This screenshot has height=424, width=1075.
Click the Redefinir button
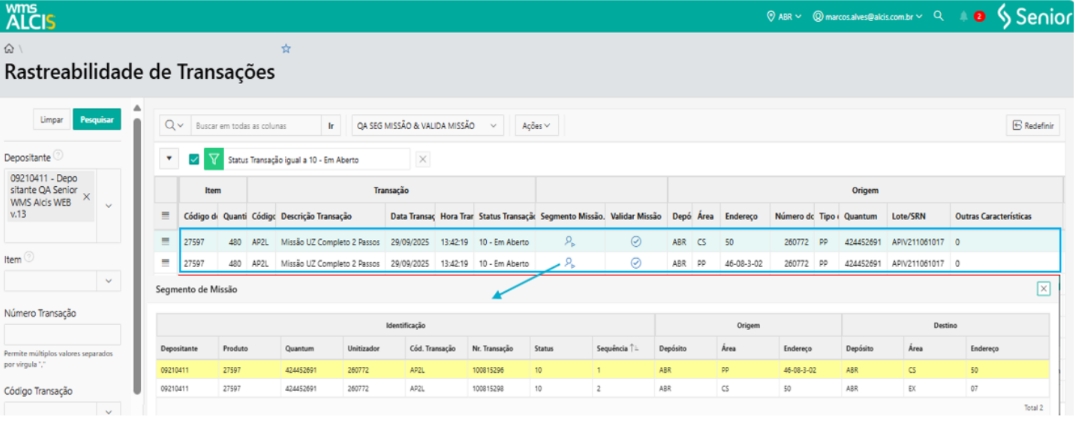click(x=1033, y=126)
